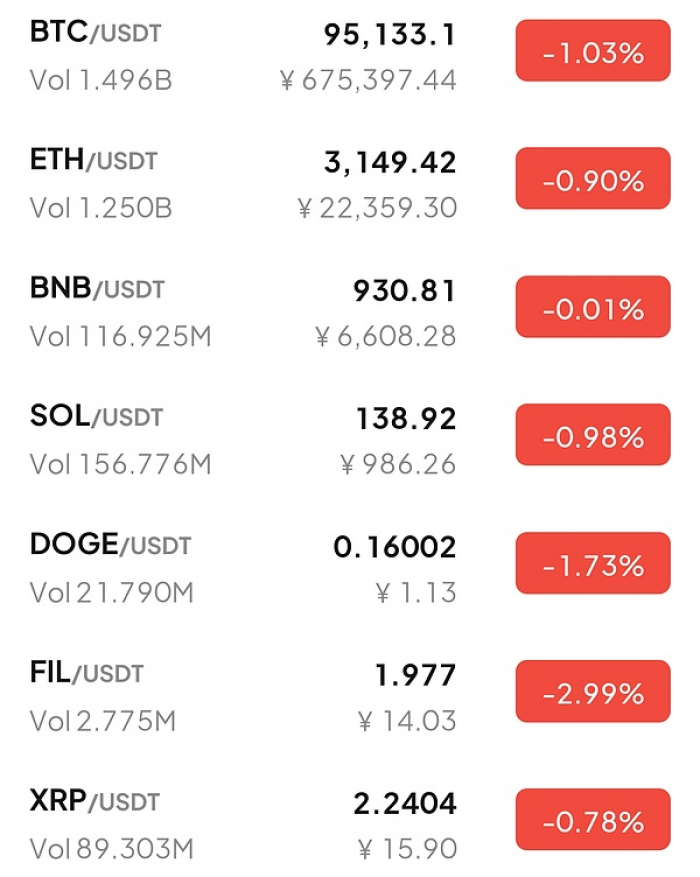Tap the ETH -0.90% change badge
700x877 pixels.
(x=593, y=181)
